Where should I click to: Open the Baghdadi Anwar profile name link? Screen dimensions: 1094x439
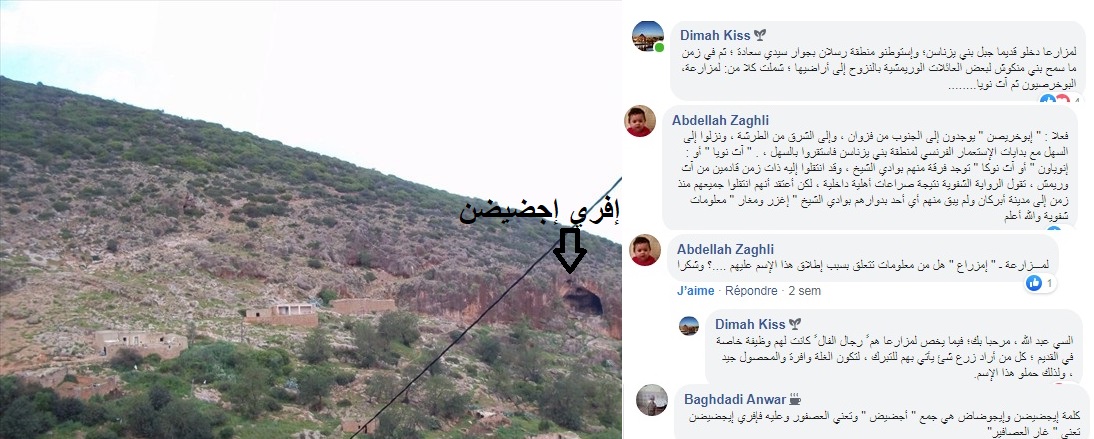(735, 400)
